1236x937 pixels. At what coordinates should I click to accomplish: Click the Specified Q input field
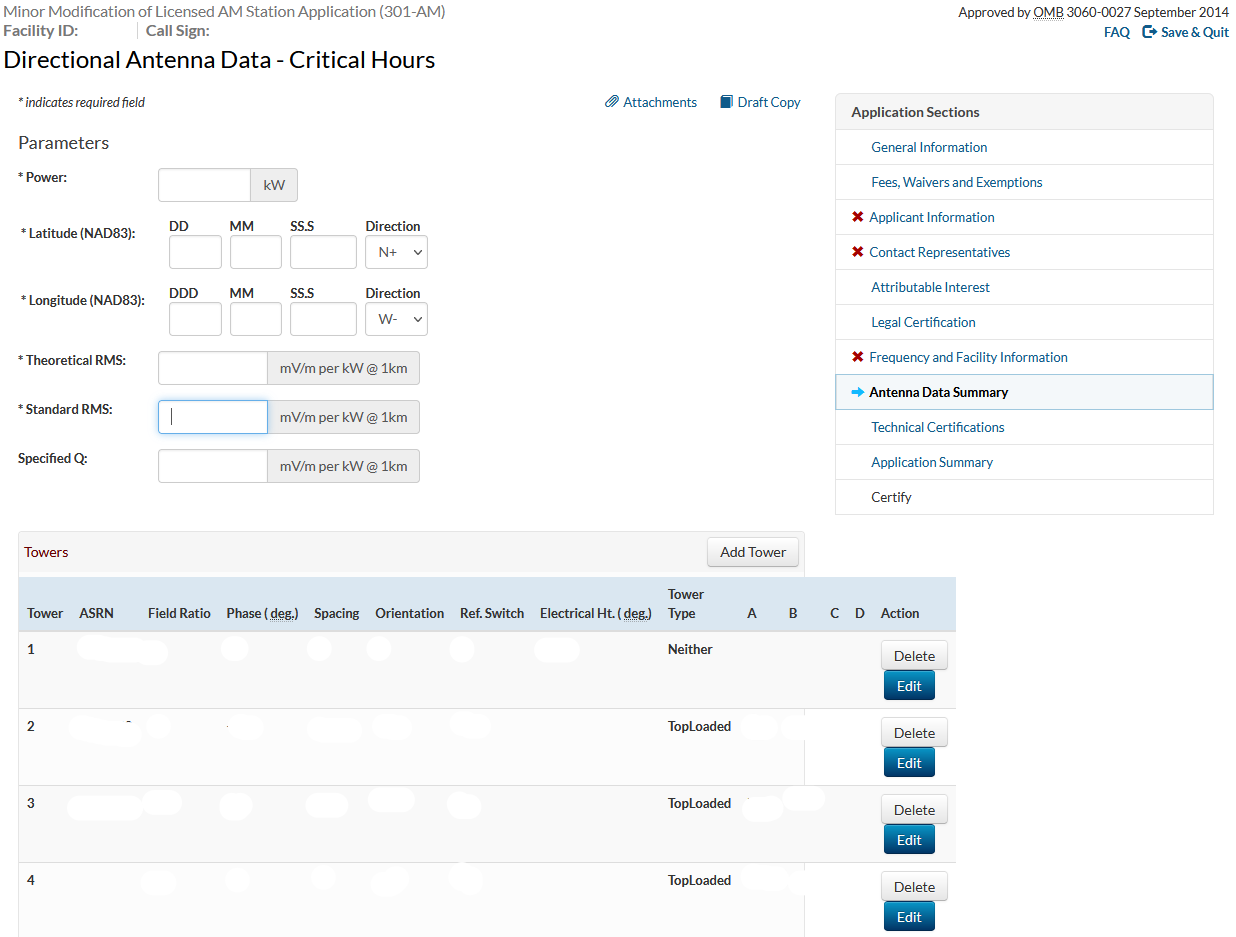[x=212, y=466]
